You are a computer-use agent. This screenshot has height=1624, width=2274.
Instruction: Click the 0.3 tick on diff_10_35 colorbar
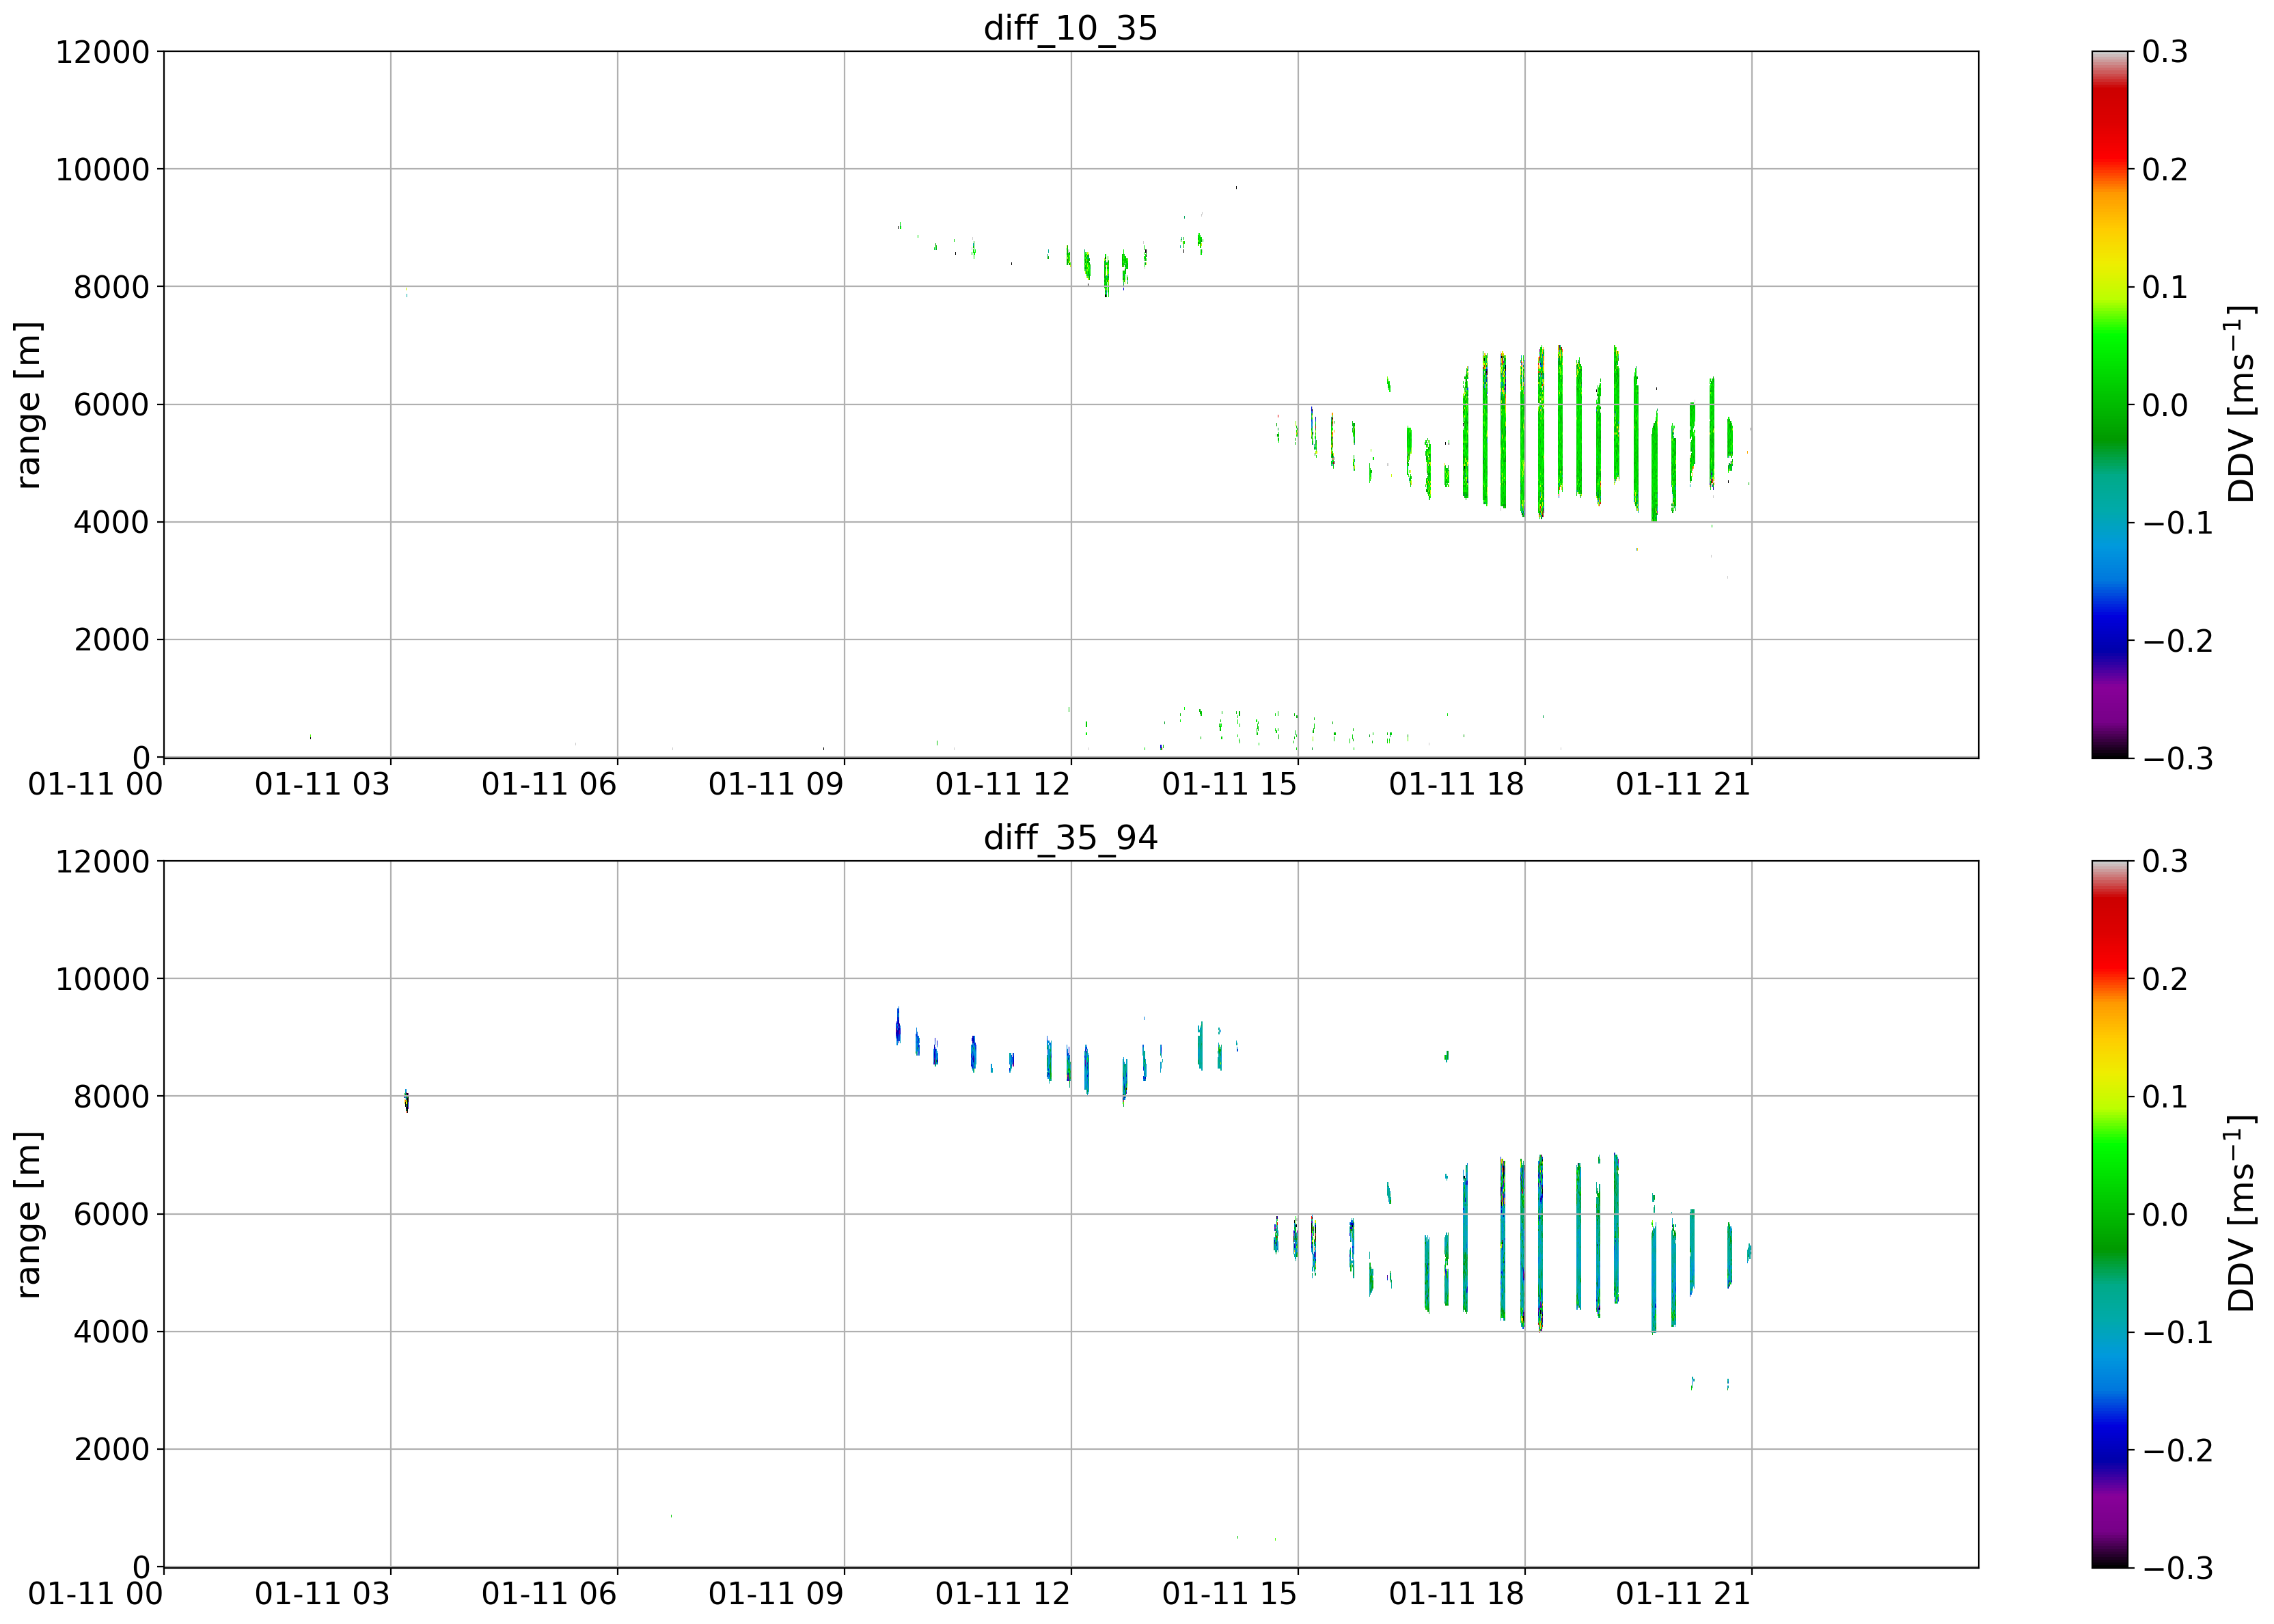2165,52
